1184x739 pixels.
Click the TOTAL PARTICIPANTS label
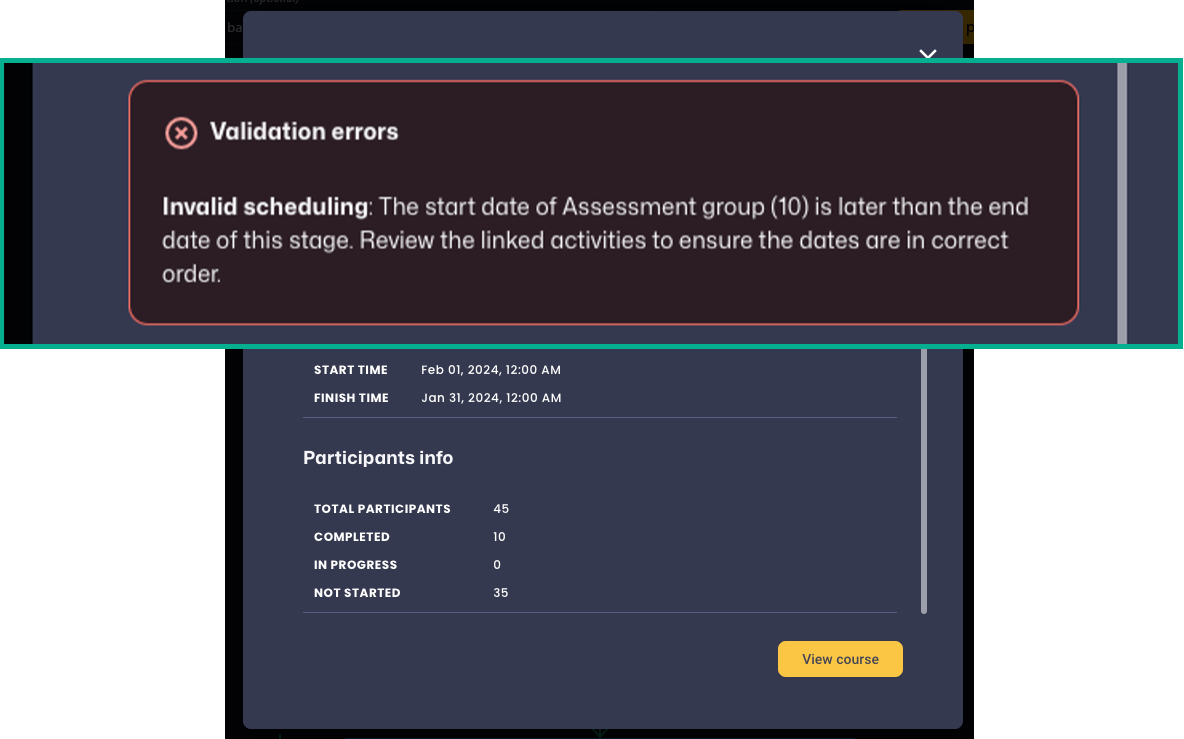(x=382, y=509)
